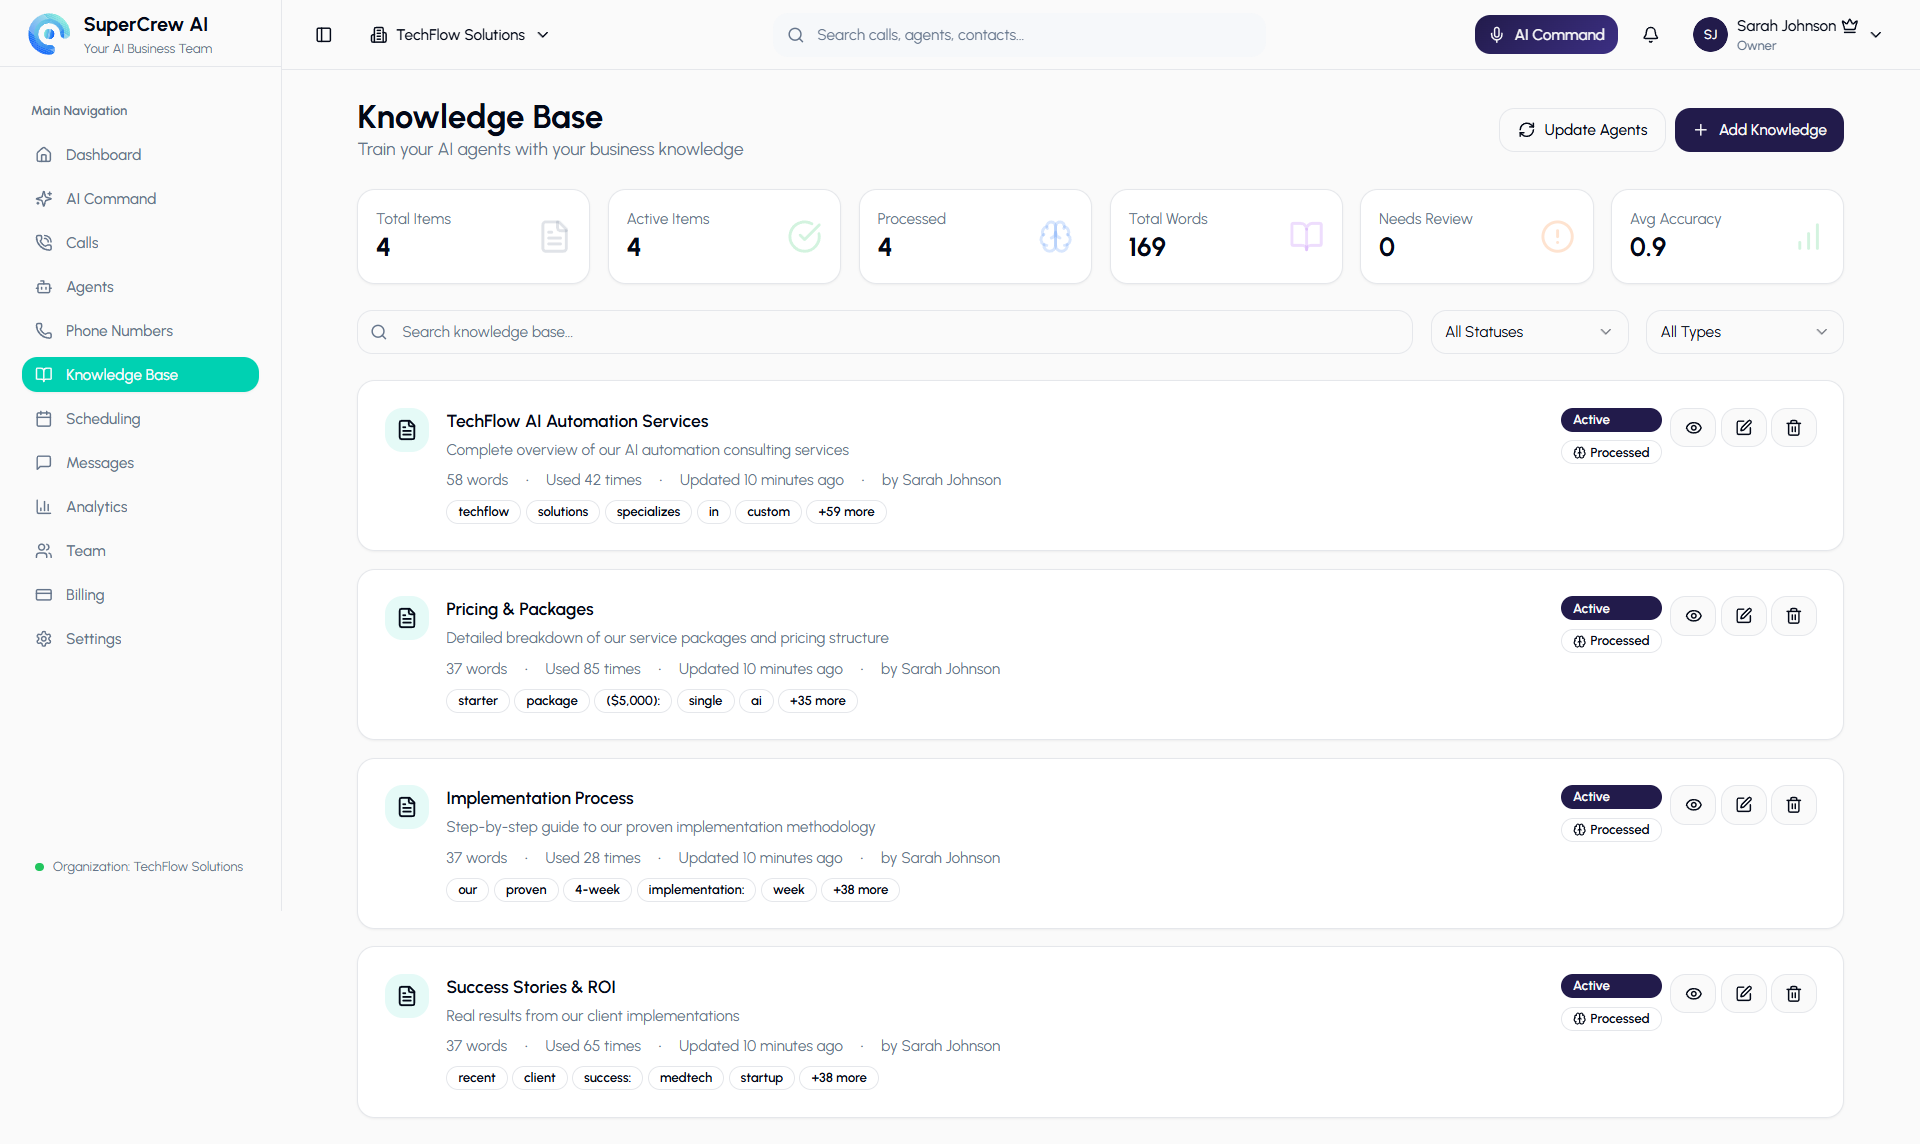Open the All Types filter dropdown

point(1744,332)
